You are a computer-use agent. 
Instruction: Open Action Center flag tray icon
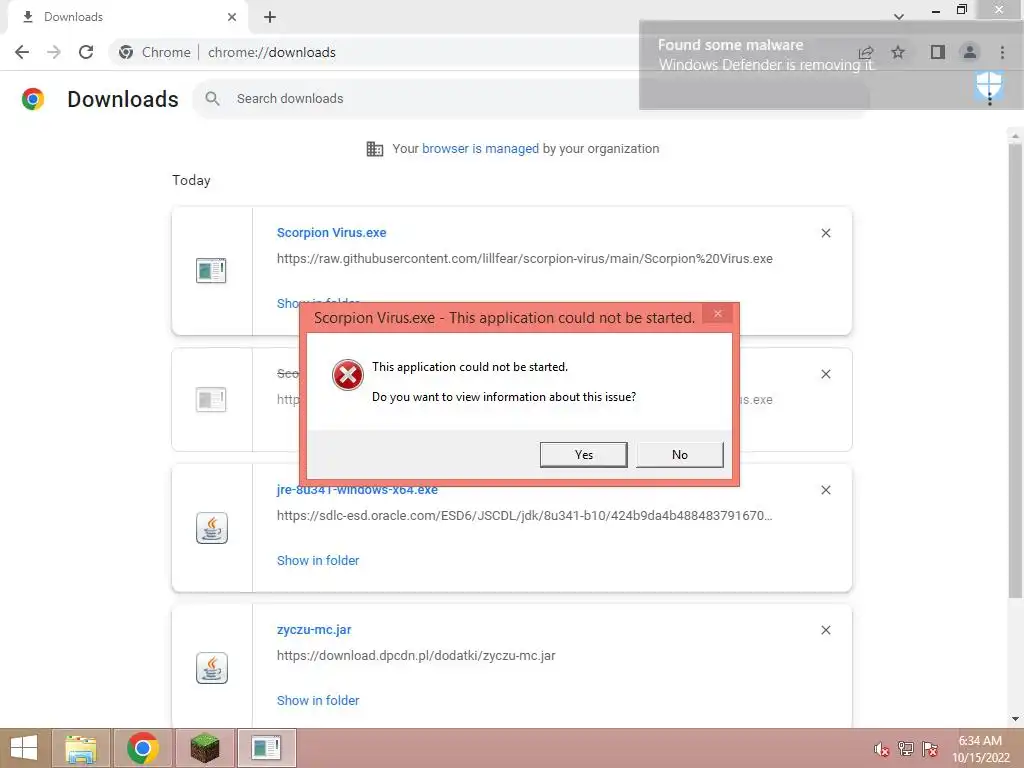pos(930,749)
